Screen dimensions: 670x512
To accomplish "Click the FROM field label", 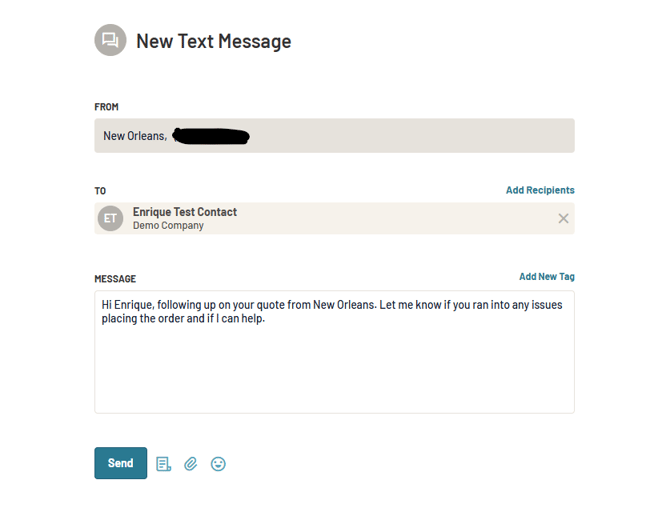I will pos(106,107).
